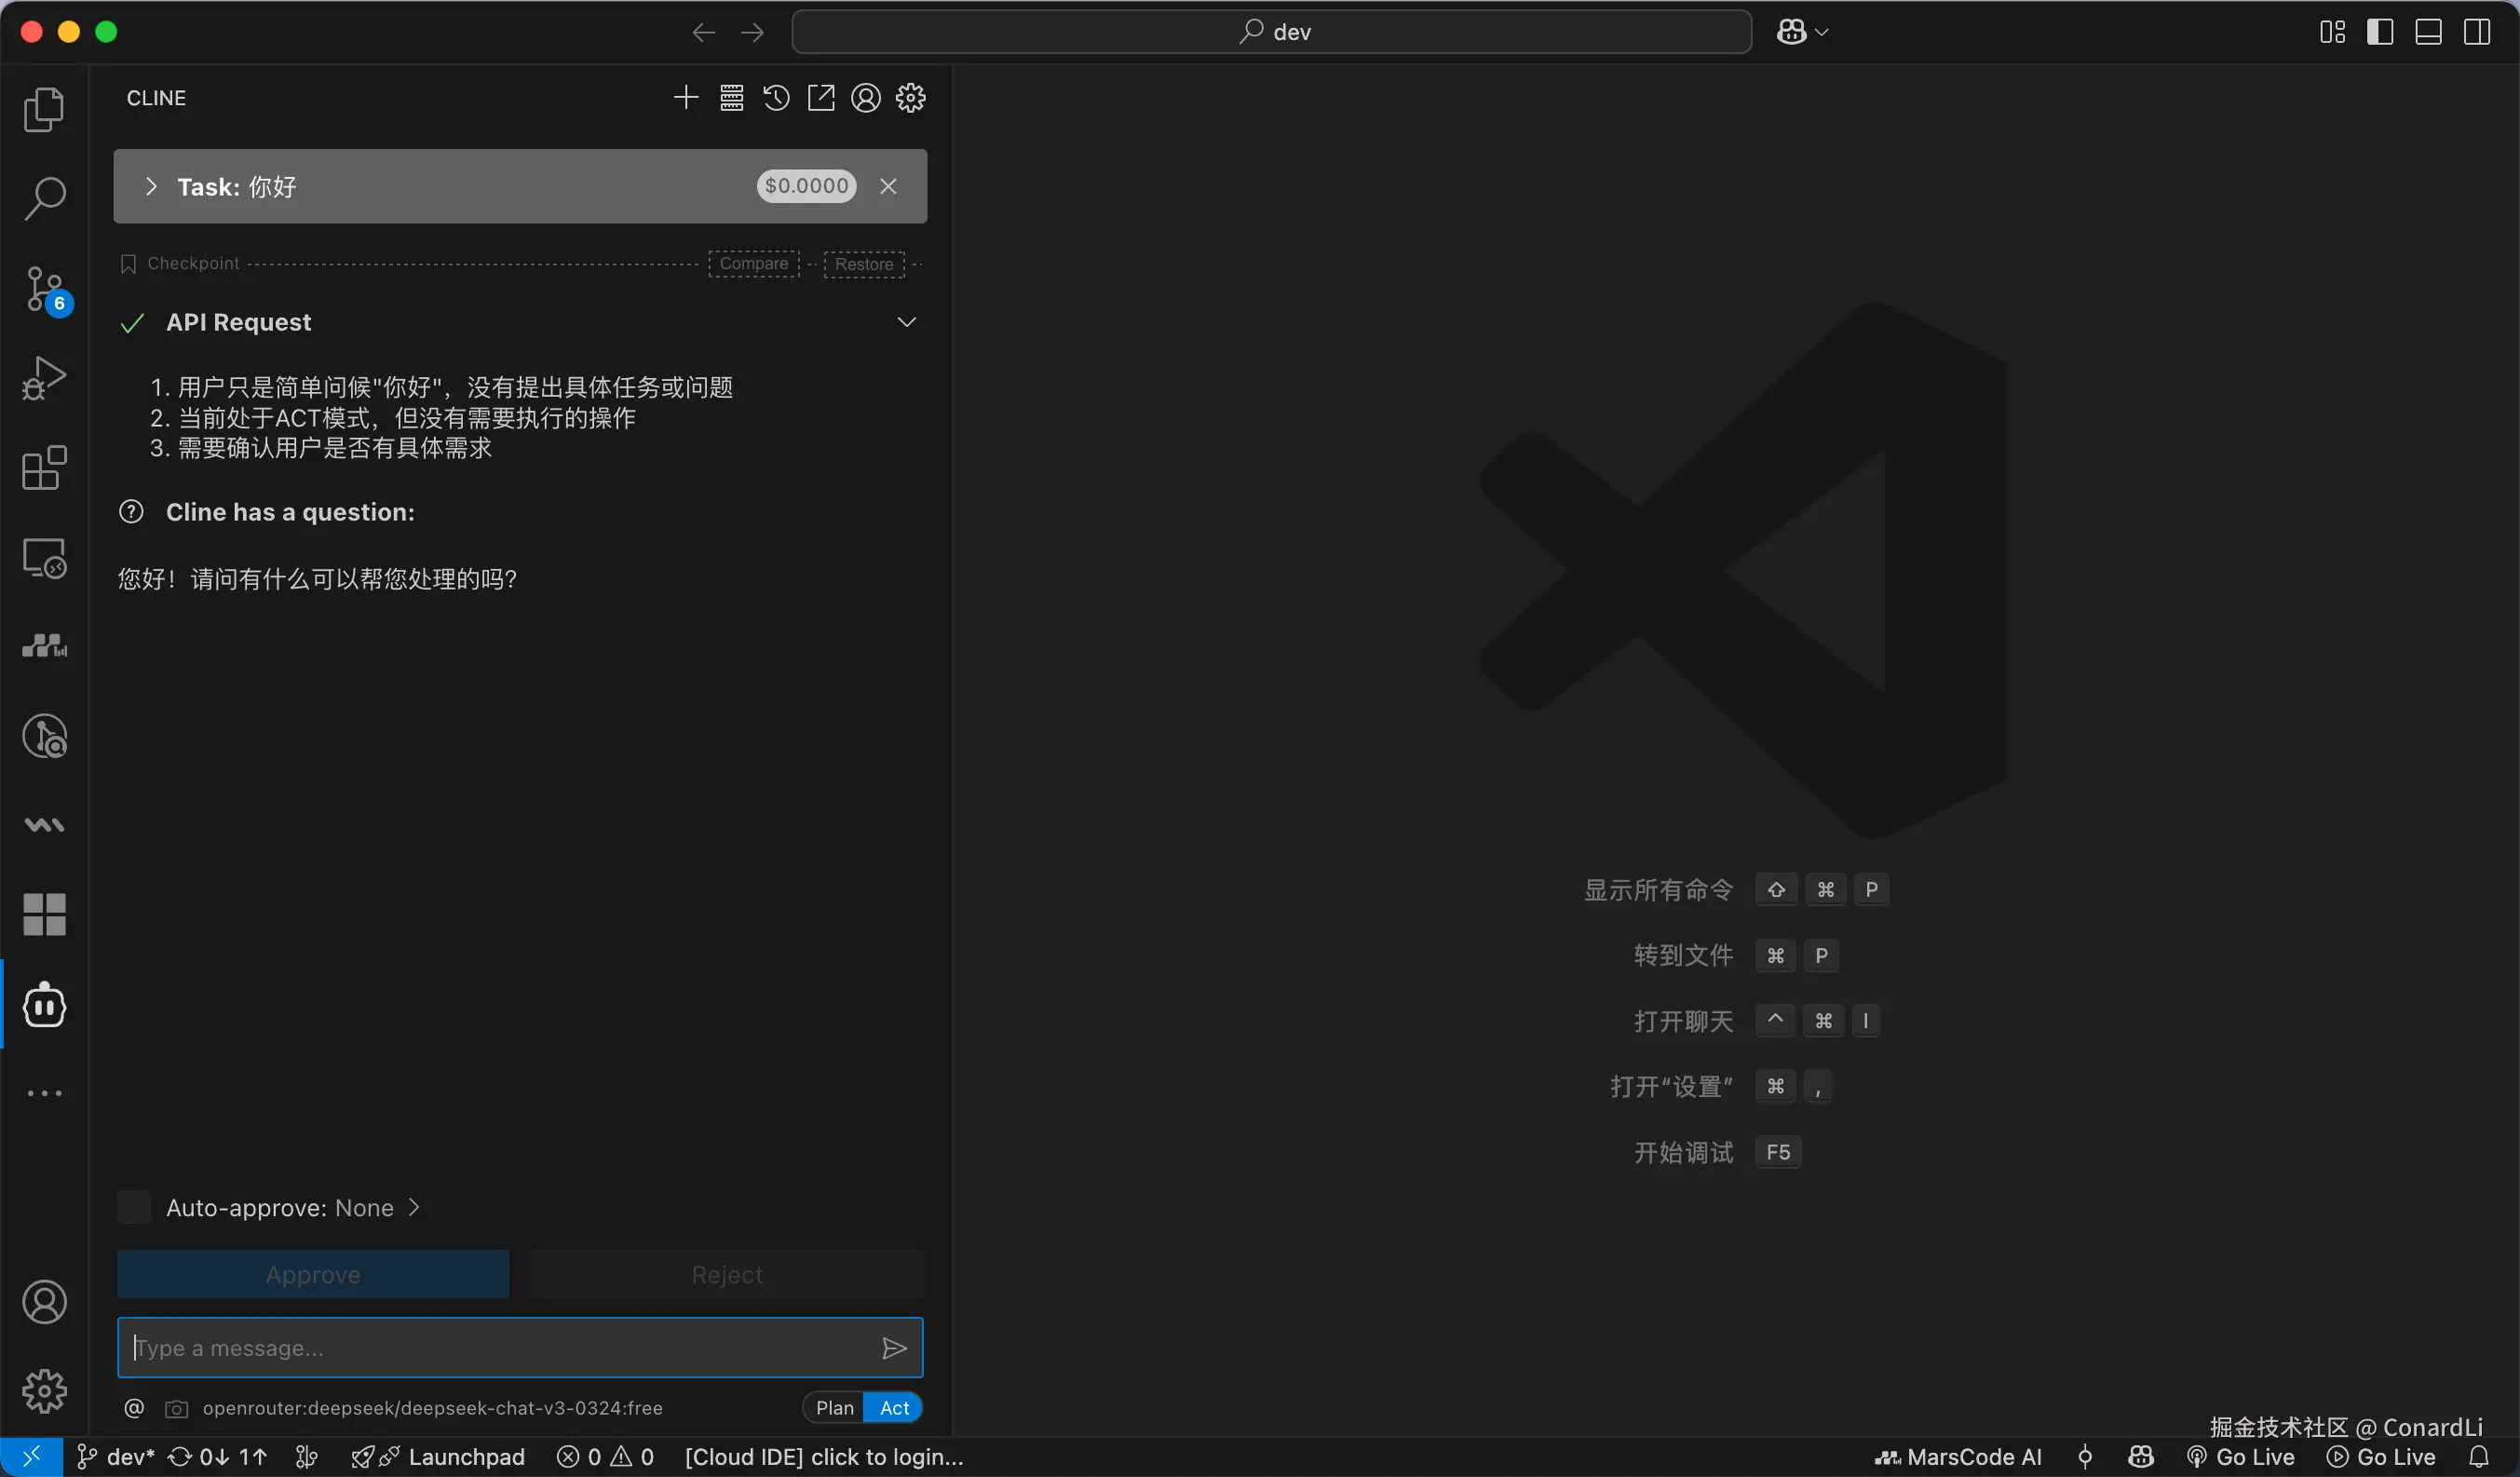
Task: Click the camera image attach icon
Action: [176, 1409]
